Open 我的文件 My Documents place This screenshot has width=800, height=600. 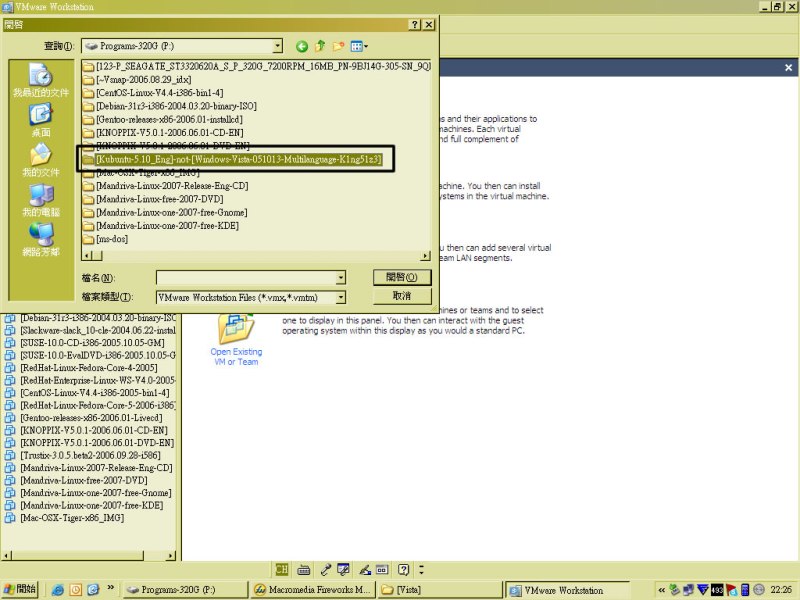(x=41, y=160)
